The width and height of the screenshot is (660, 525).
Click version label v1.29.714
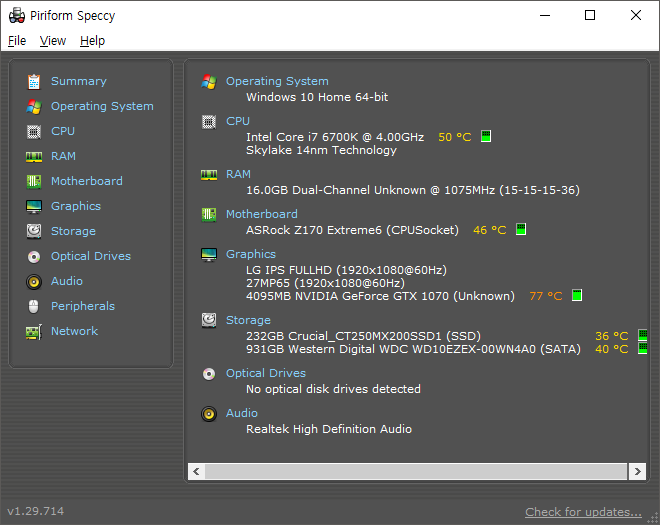(36, 511)
